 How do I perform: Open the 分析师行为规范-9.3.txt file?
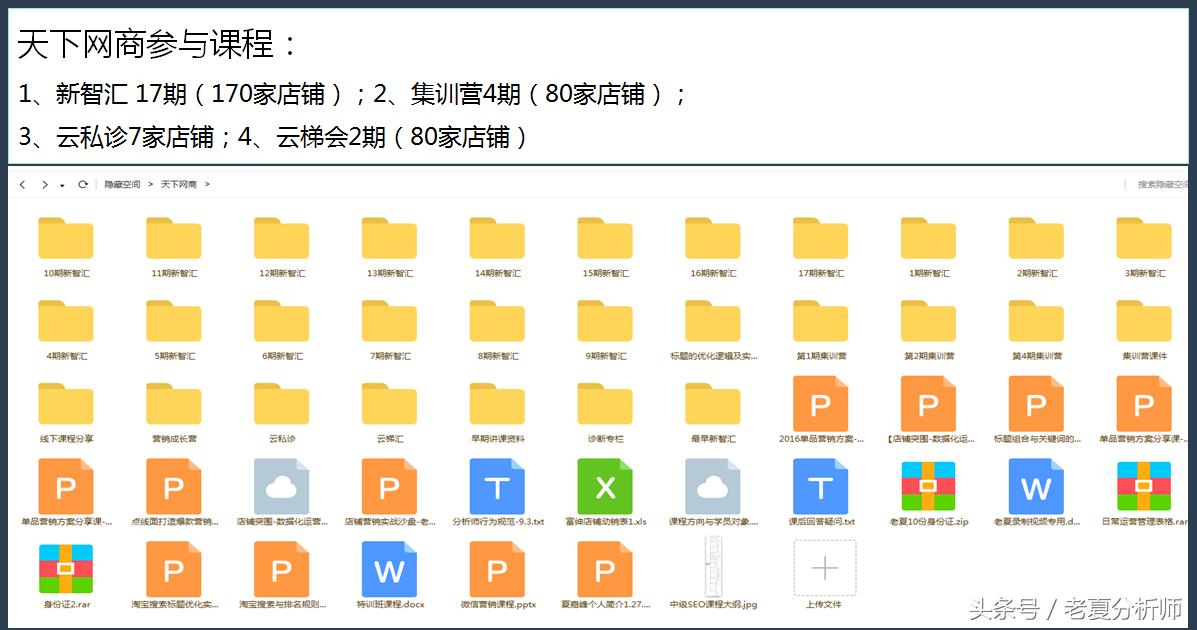pyautogui.click(x=497, y=488)
